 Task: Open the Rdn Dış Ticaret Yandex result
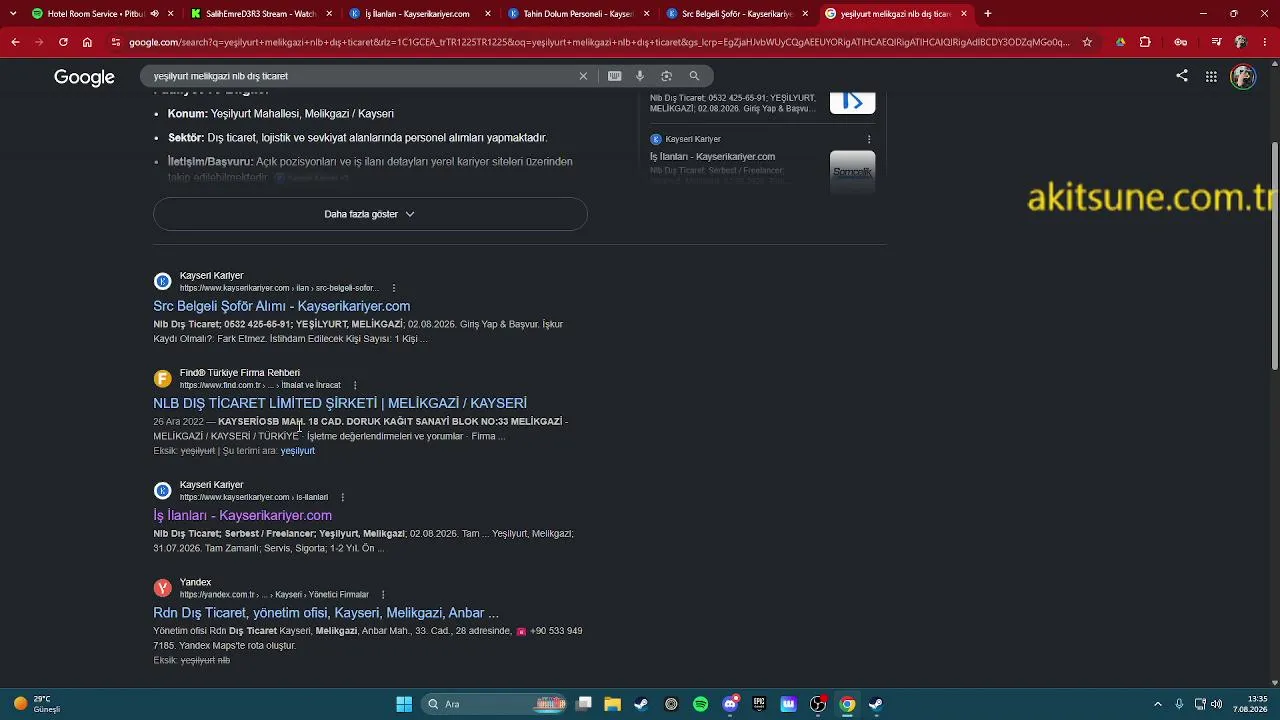coord(326,613)
